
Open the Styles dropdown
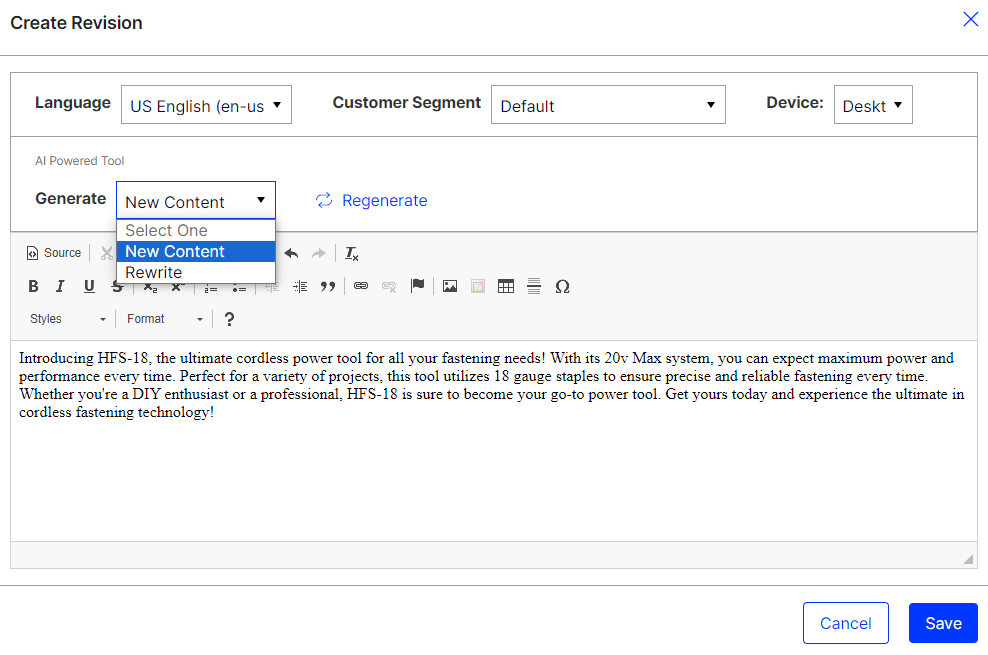[x=67, y=319]
